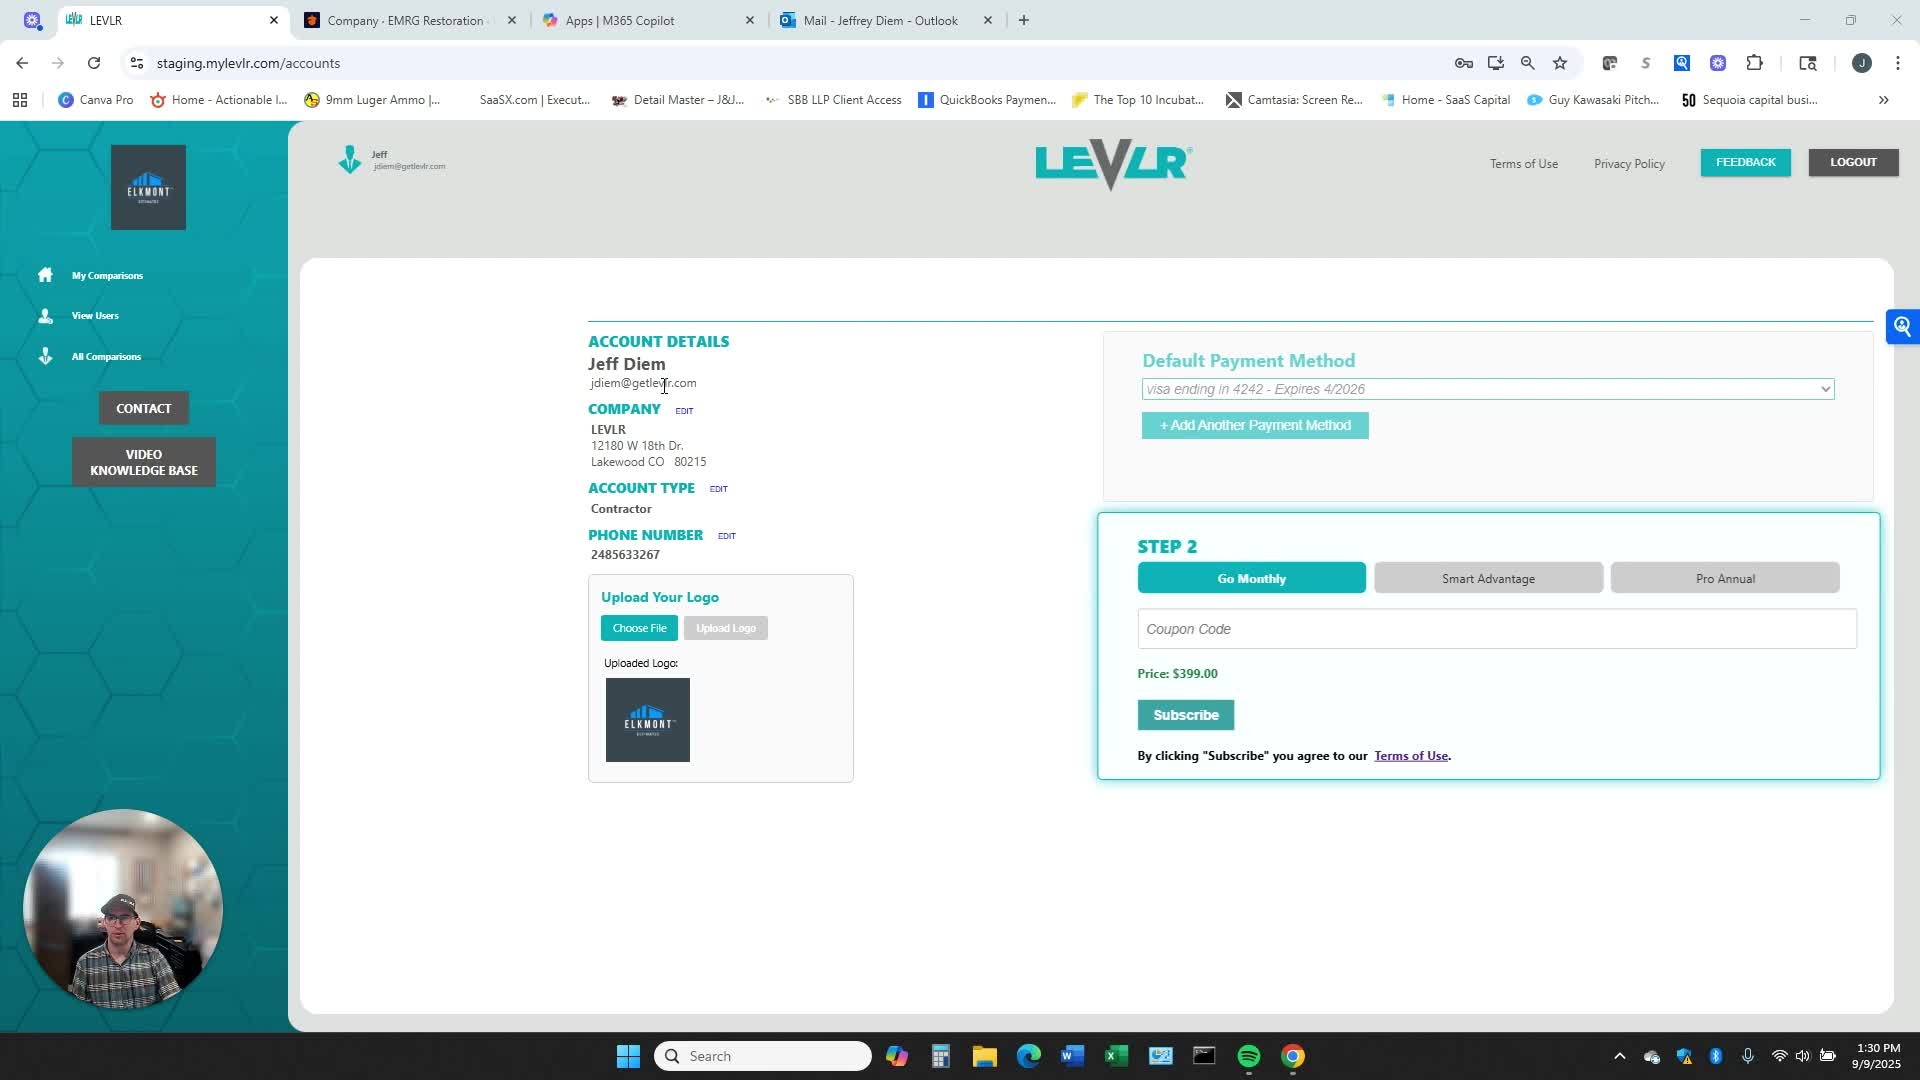Open the Terms of Use link near Subscribe
Viewport: 1920px width, 1080px height.
(x=1410, y=756)
